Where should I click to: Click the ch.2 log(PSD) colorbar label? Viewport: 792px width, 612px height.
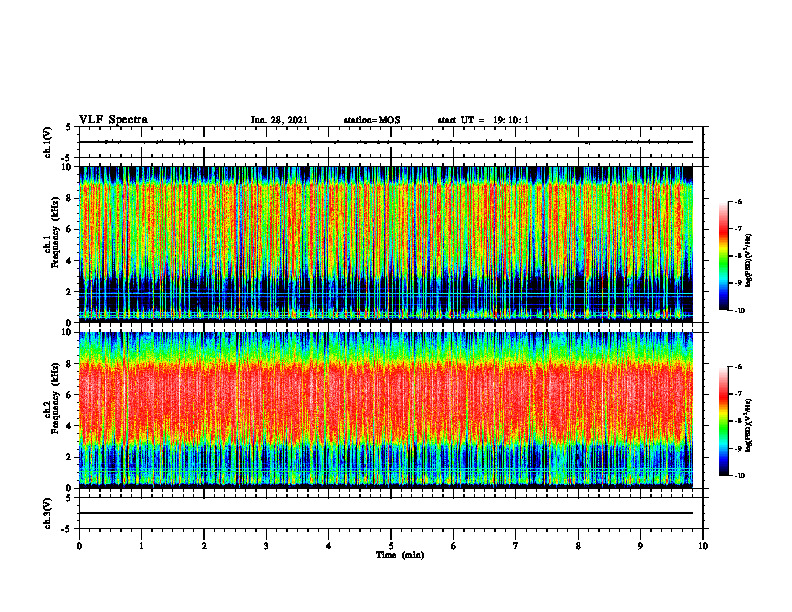tap(750, 426)
